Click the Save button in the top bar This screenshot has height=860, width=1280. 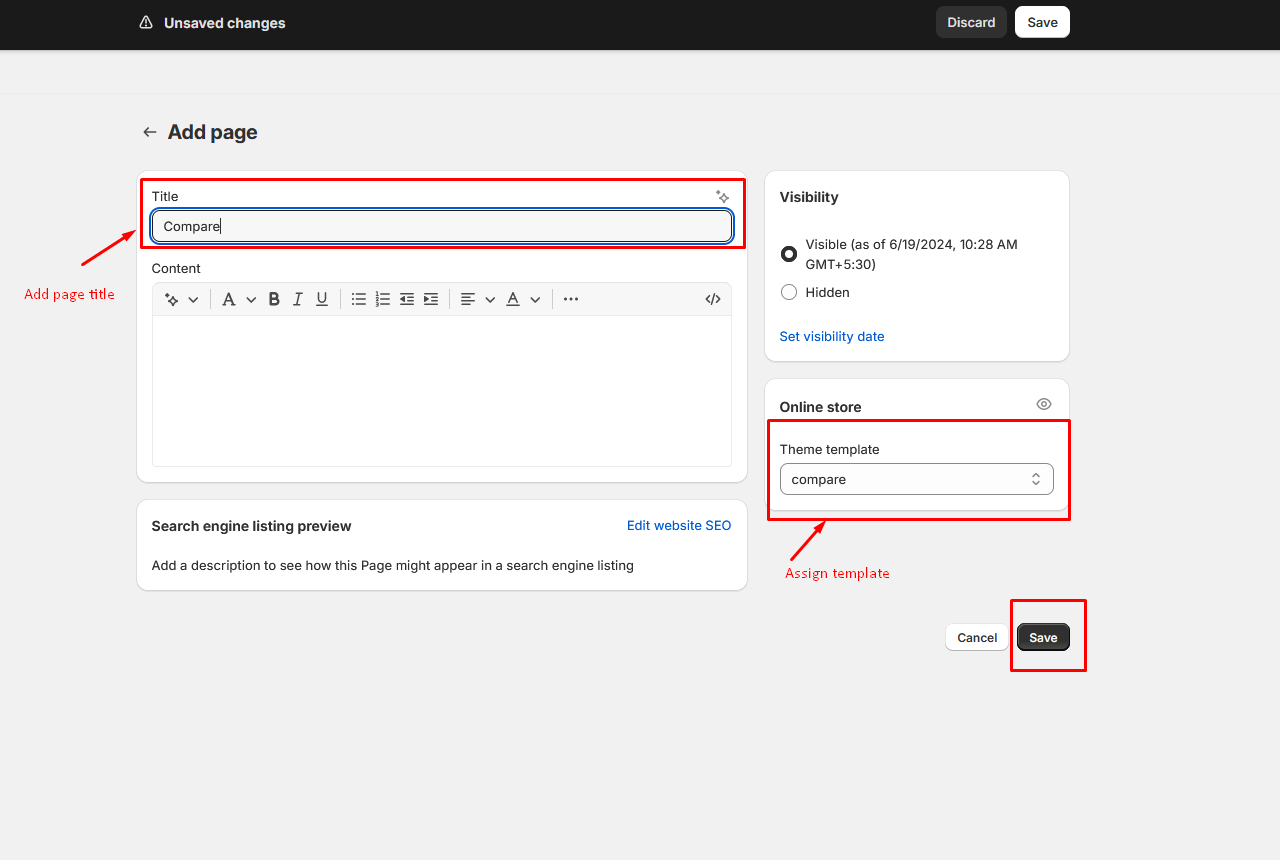1042,22
